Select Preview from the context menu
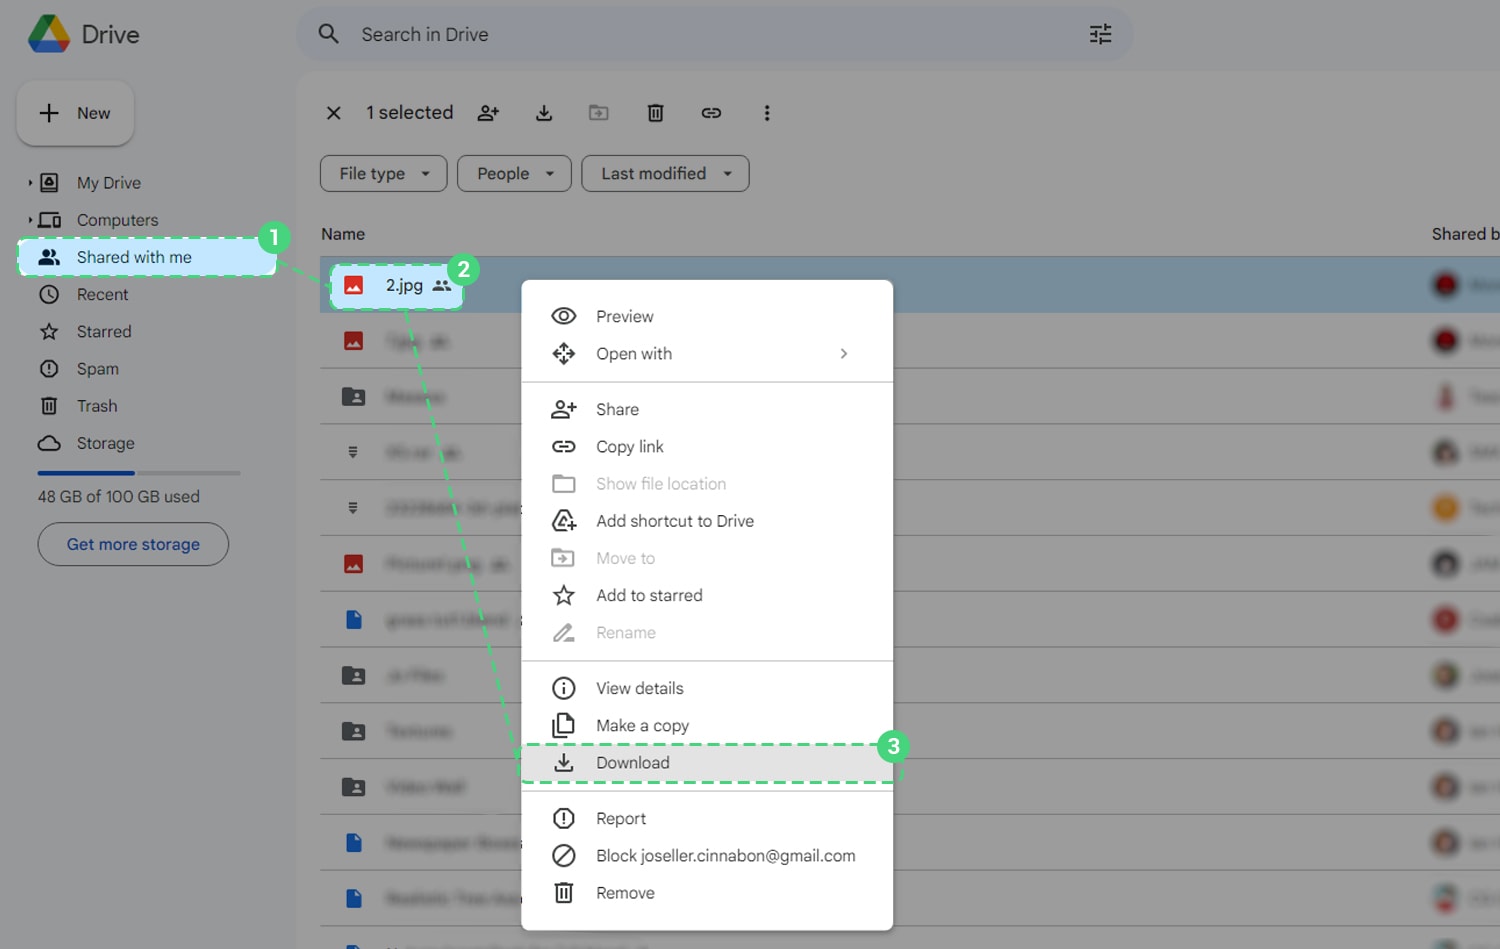 pyautogui.click(x=624, y=316)
